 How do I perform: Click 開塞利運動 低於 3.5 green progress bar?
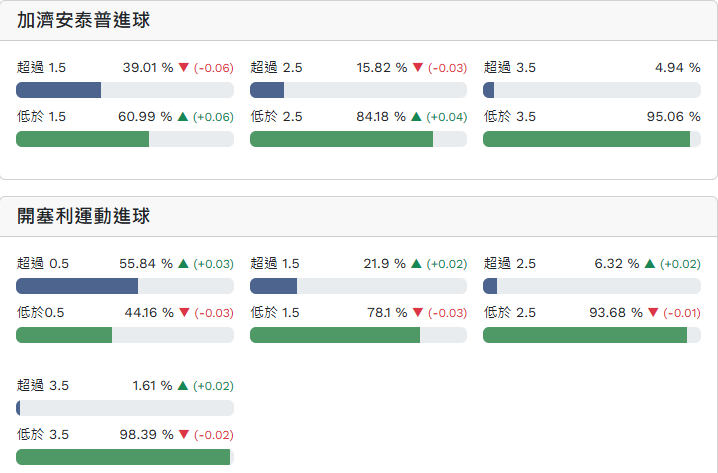[x=123, y=457]
